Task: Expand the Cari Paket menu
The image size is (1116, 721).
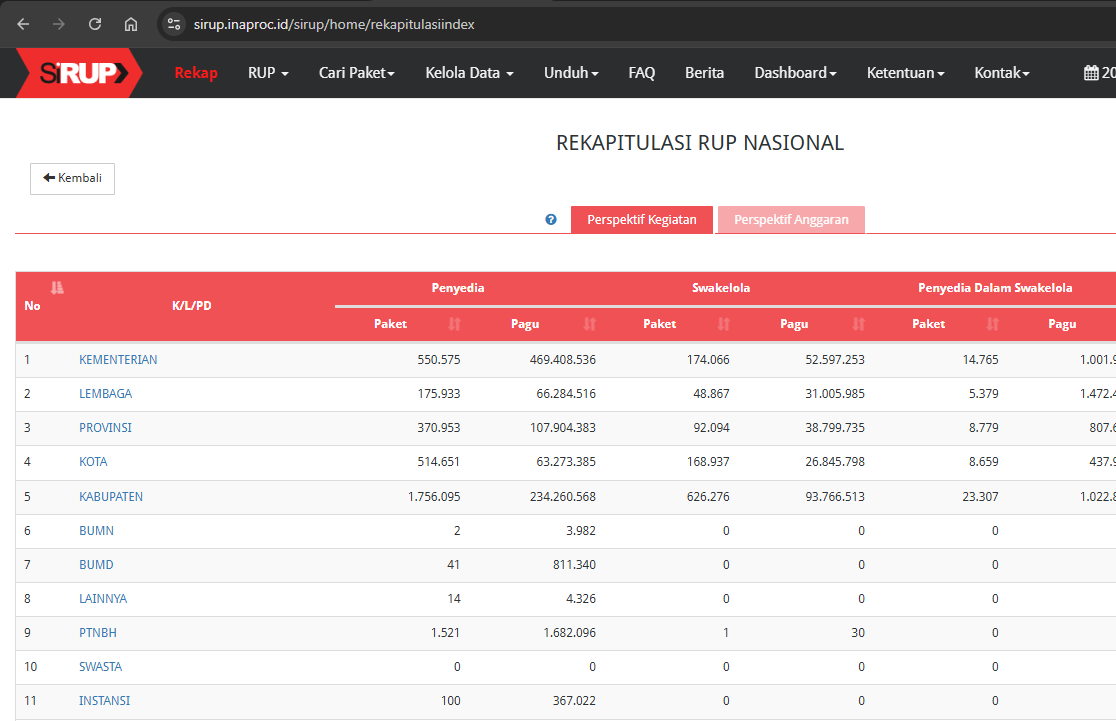Action: tap(357, 73)
